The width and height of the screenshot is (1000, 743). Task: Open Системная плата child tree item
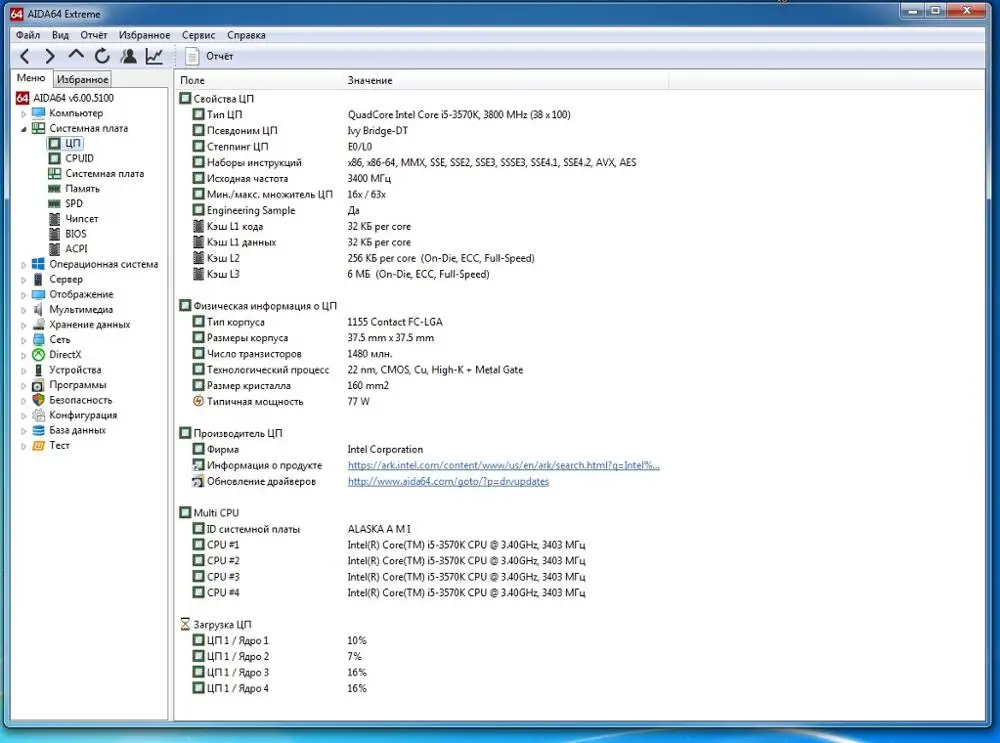[x=105, y=173]
